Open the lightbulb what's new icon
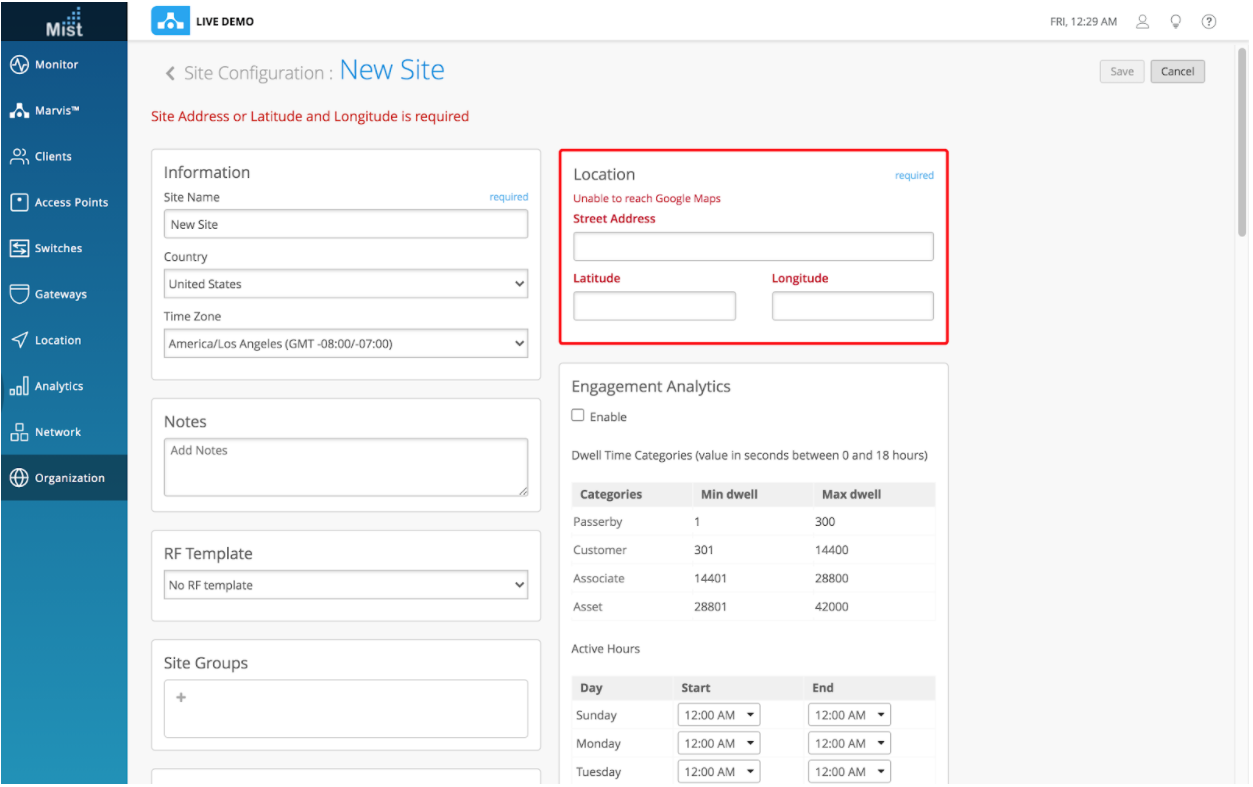Screen dimensions: 1253x787 click(1176, 21)
